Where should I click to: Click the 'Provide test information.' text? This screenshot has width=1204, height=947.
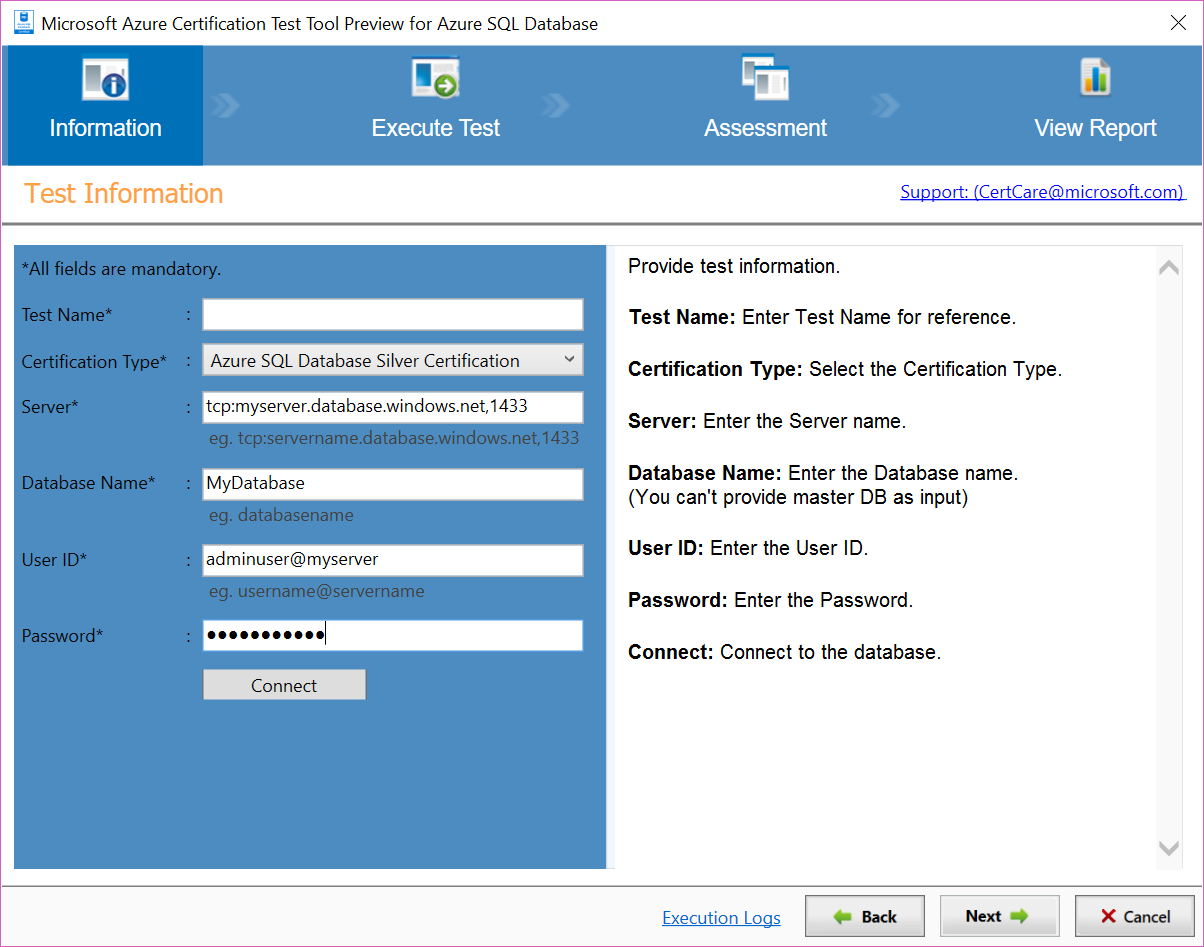point(734,266)
